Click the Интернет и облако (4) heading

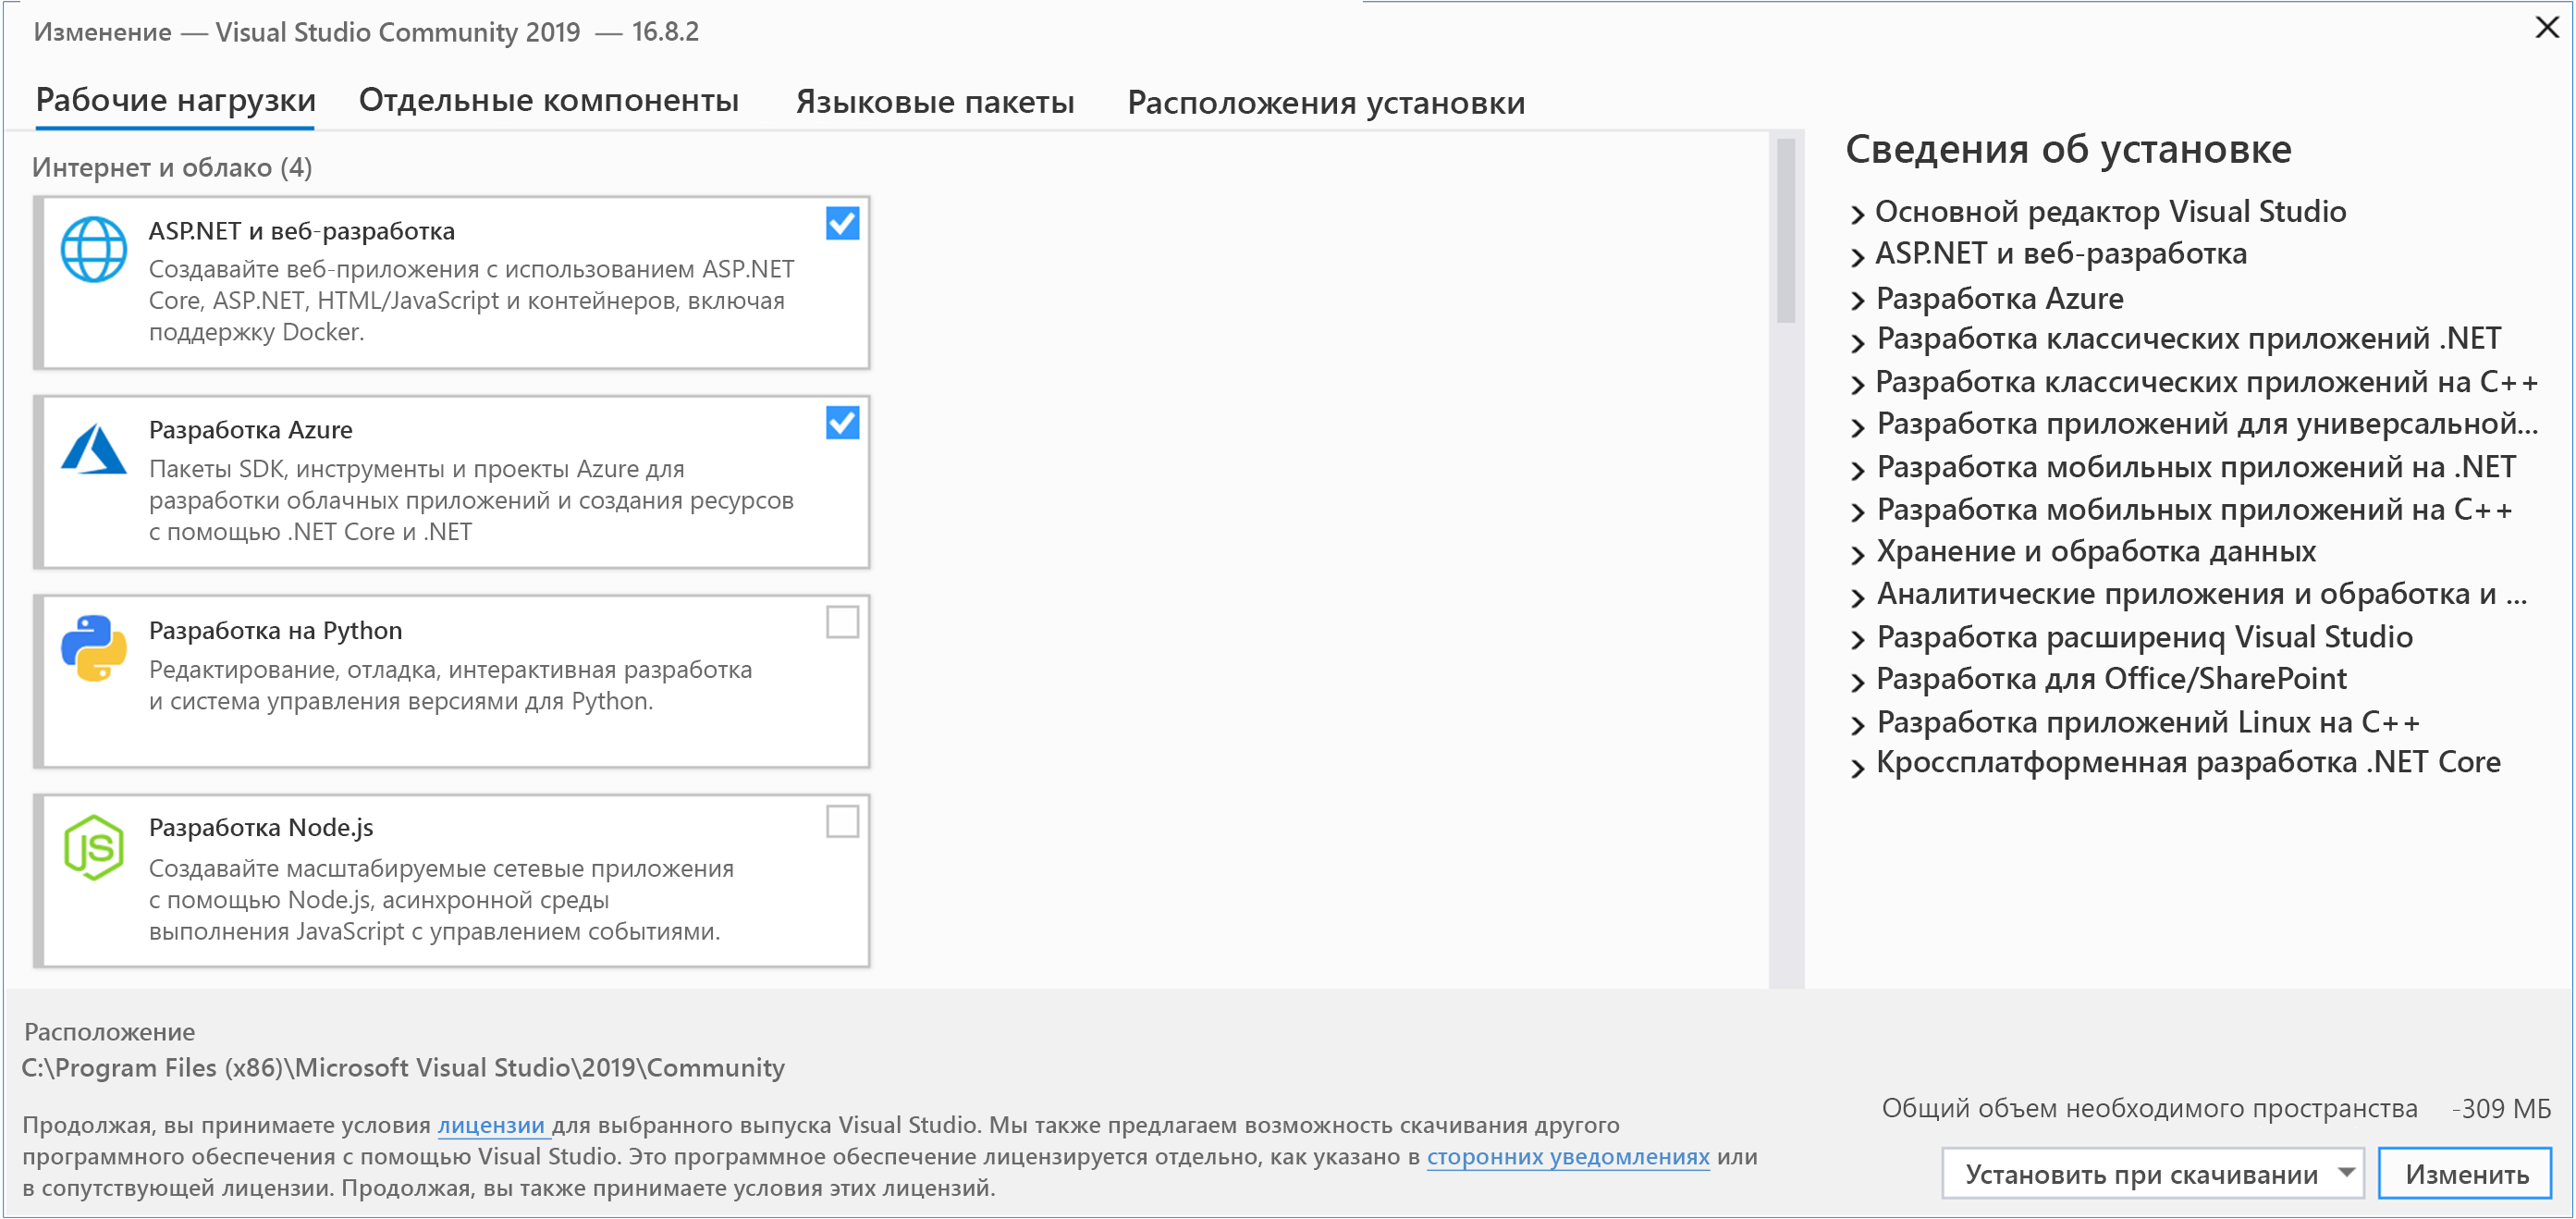click(x=172, y=167)
